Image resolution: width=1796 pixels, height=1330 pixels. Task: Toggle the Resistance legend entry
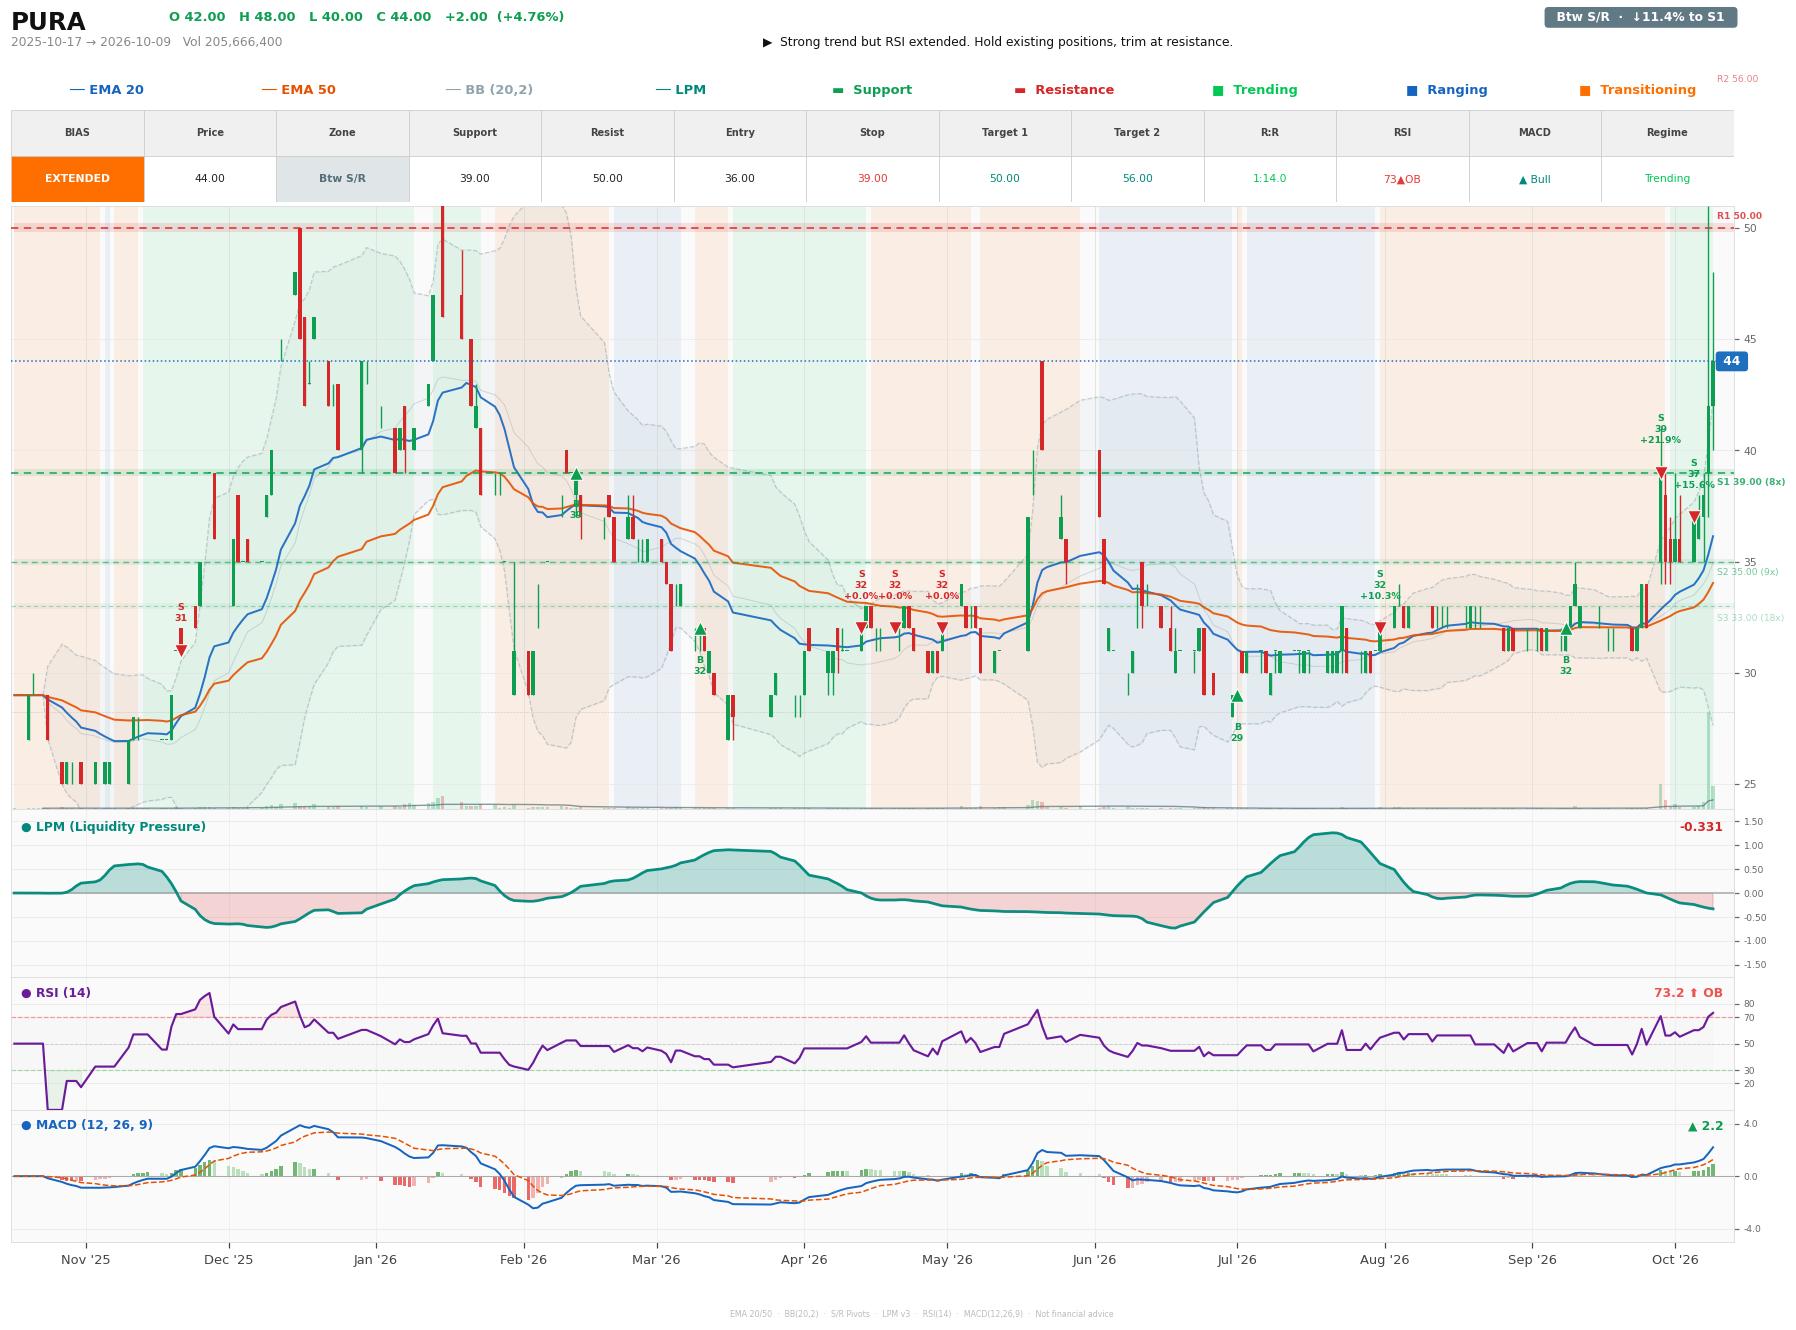pyautogui.click(x=1064, y=90)
